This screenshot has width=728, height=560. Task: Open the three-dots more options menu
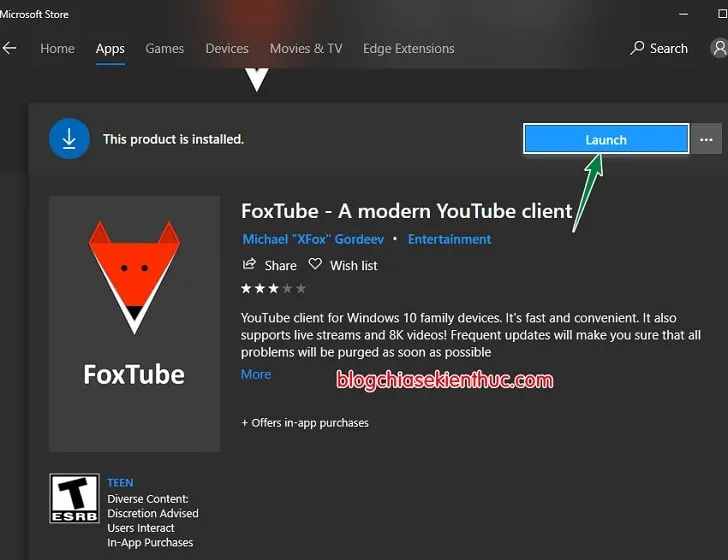[706, 139]
